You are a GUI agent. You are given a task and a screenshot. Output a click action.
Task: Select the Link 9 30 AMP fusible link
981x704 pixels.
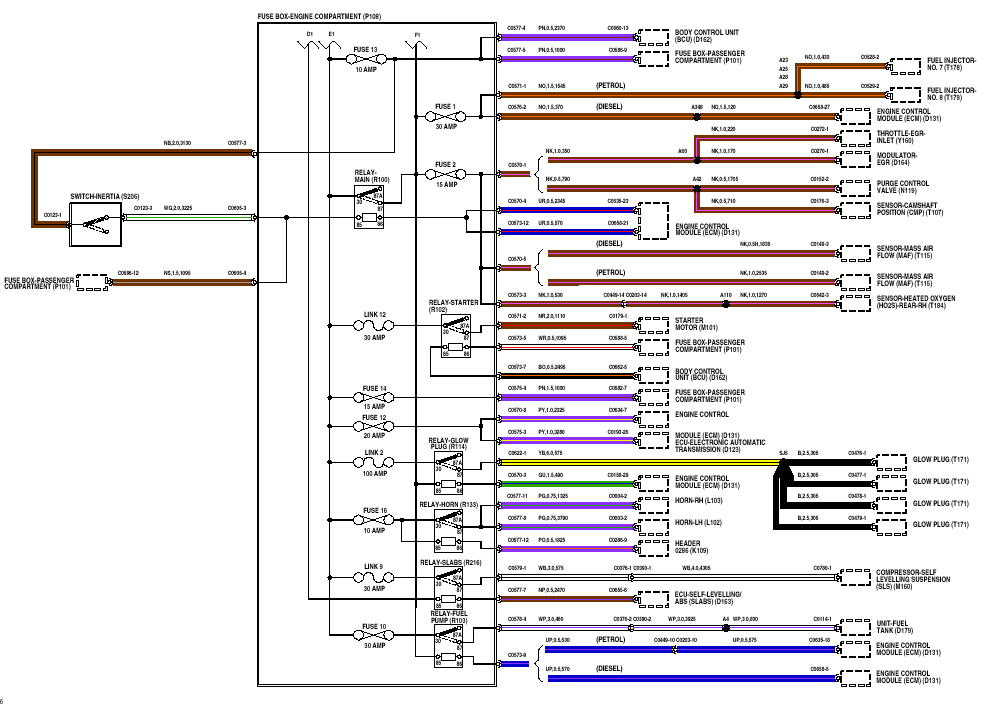click(374, 578)
